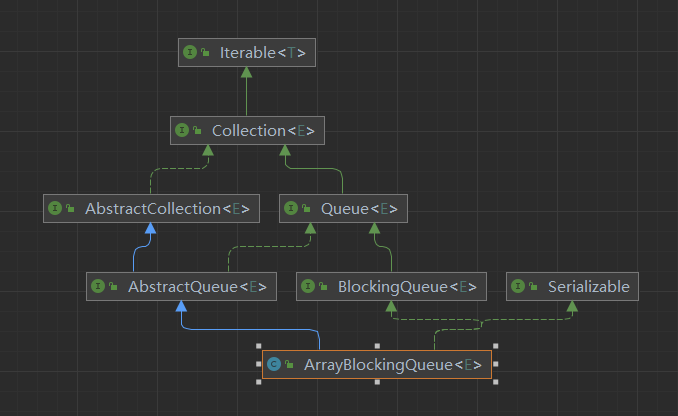Click the interface icon on the Iterable<T> node
This screenshot has height=416, width=678.
[x=190, y=52]
